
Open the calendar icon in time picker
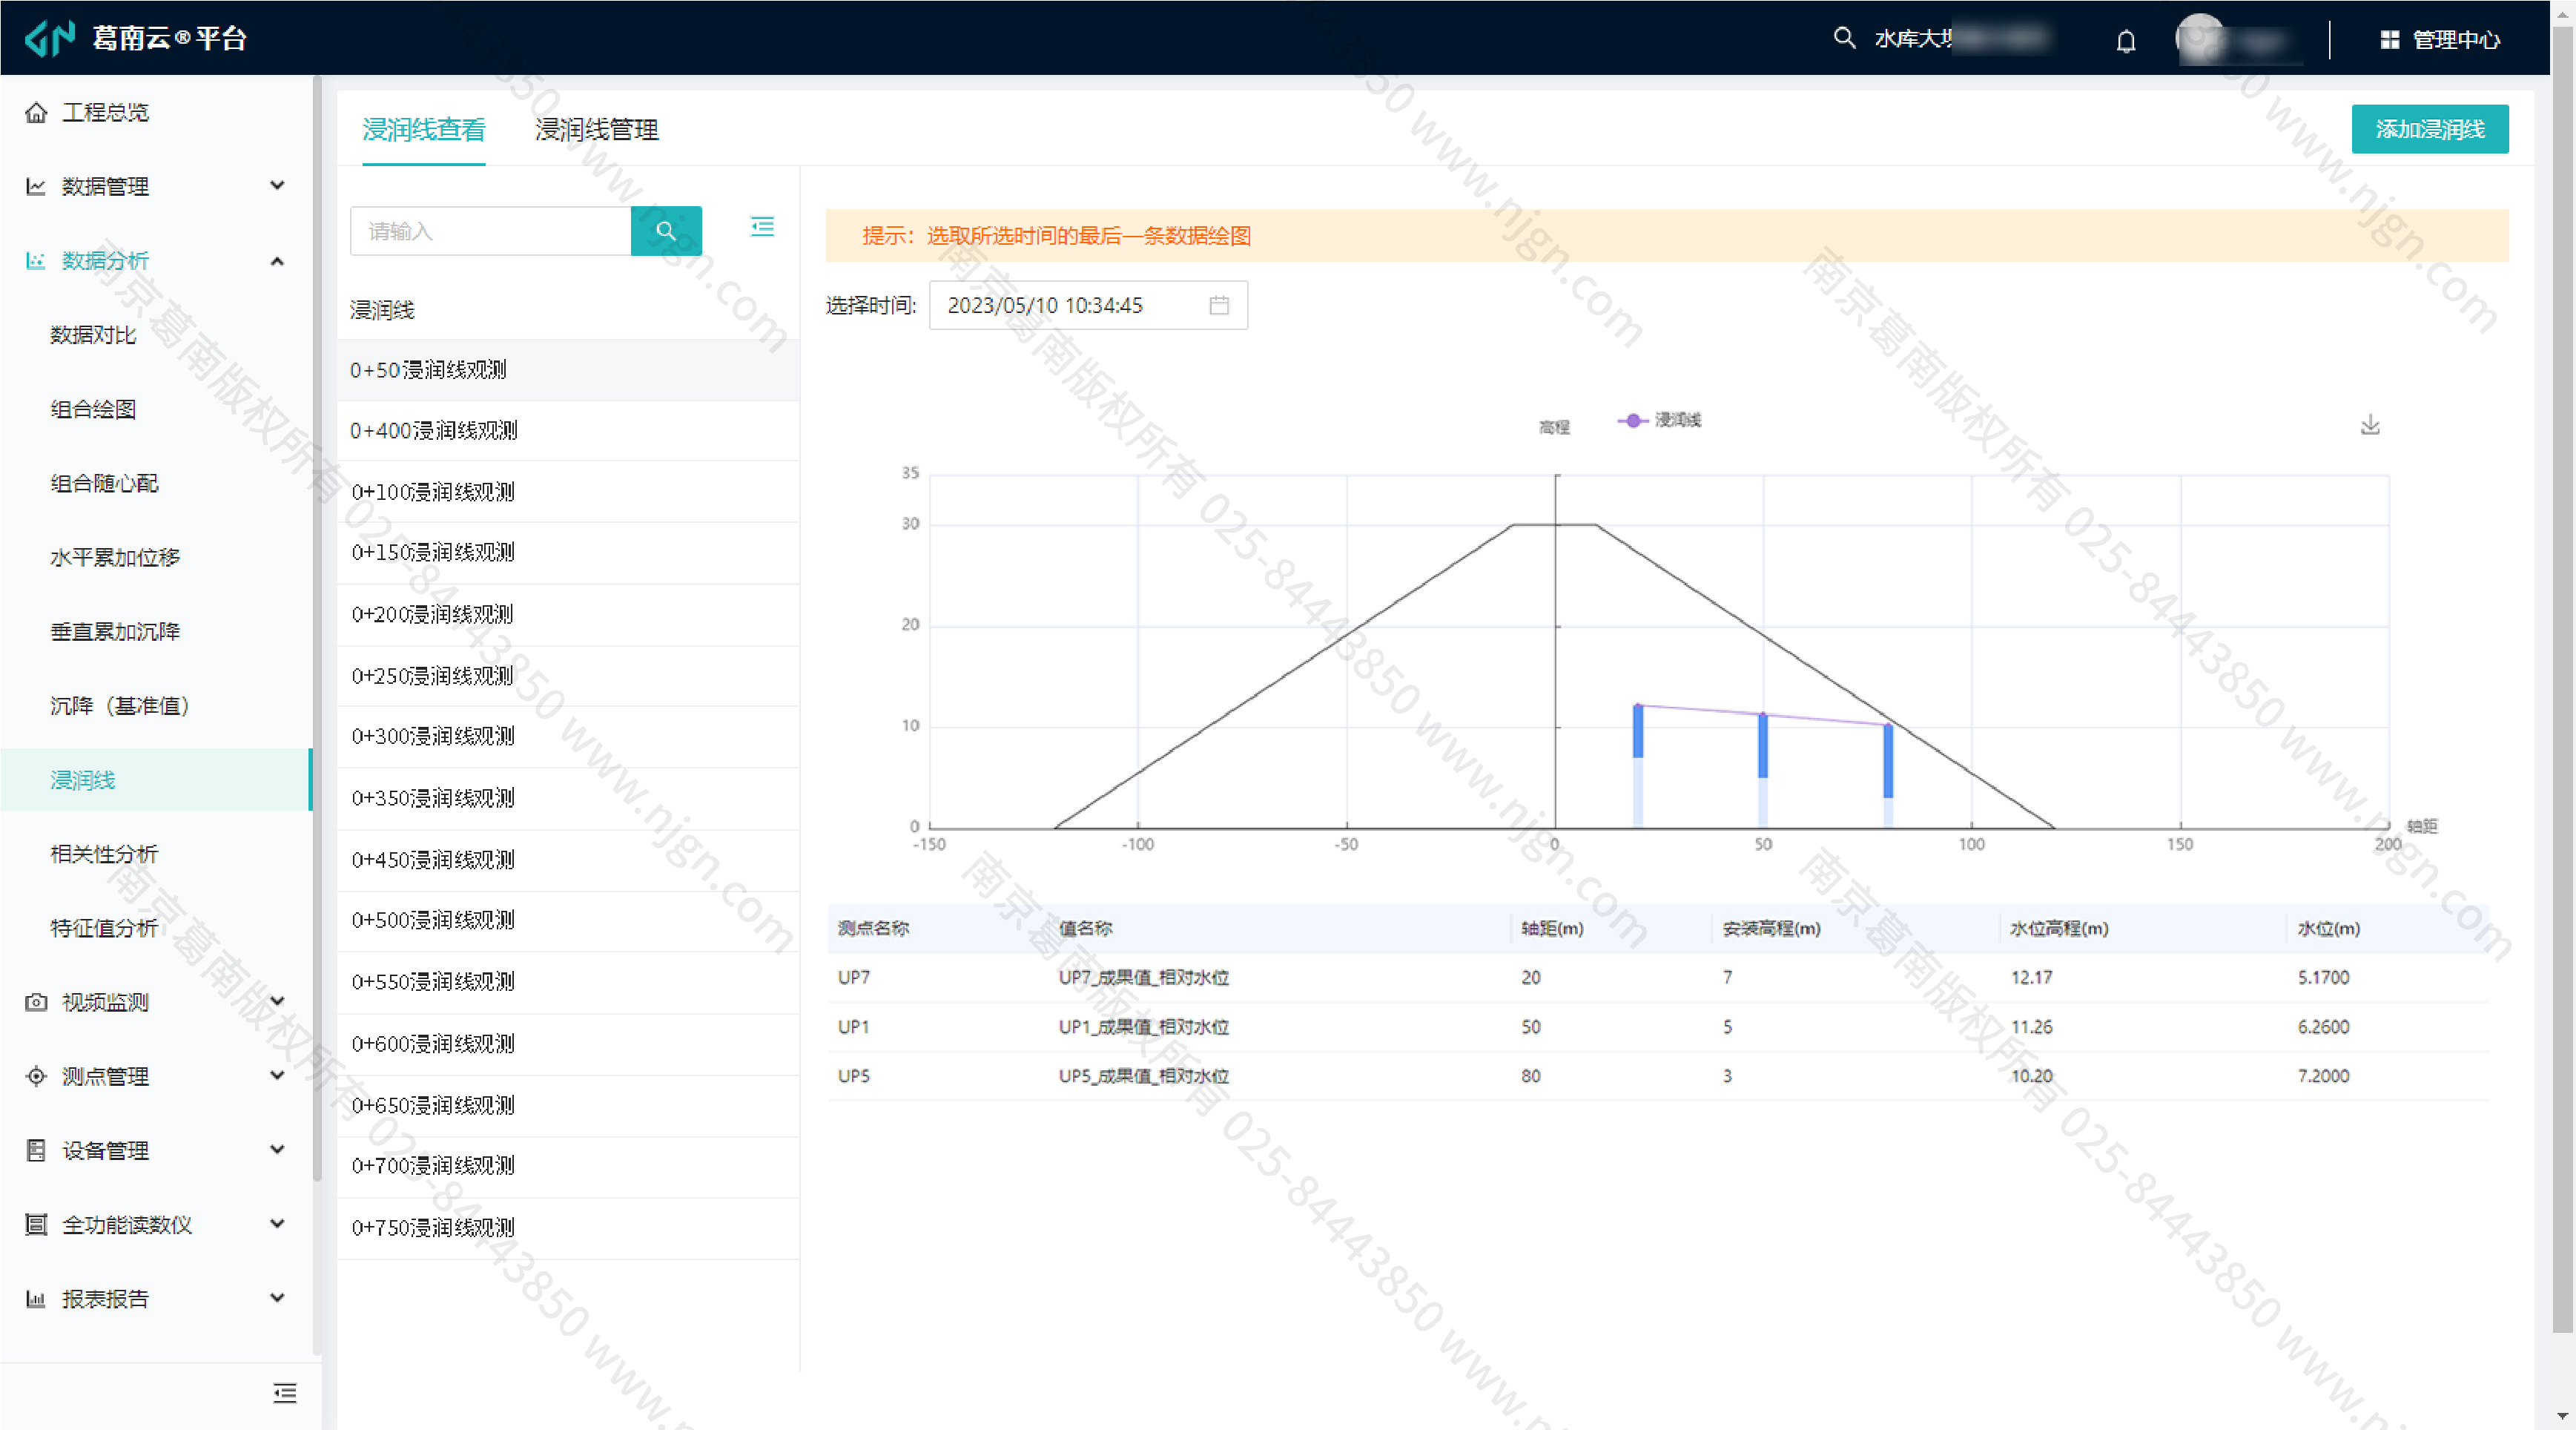(x=1219, y=305)
